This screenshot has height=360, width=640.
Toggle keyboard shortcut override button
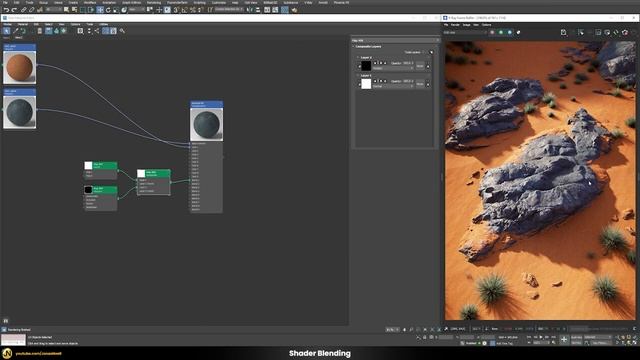tap(167, 9)
